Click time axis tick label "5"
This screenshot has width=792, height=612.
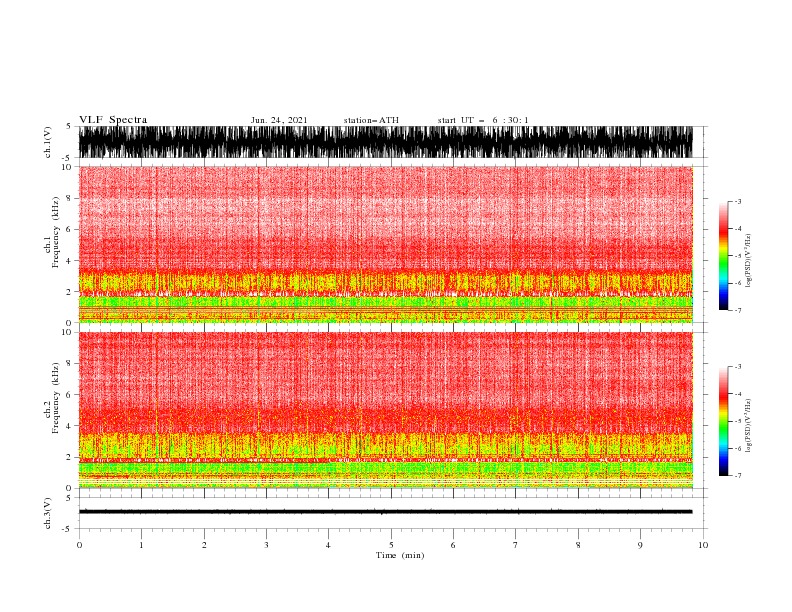(391, 545)
